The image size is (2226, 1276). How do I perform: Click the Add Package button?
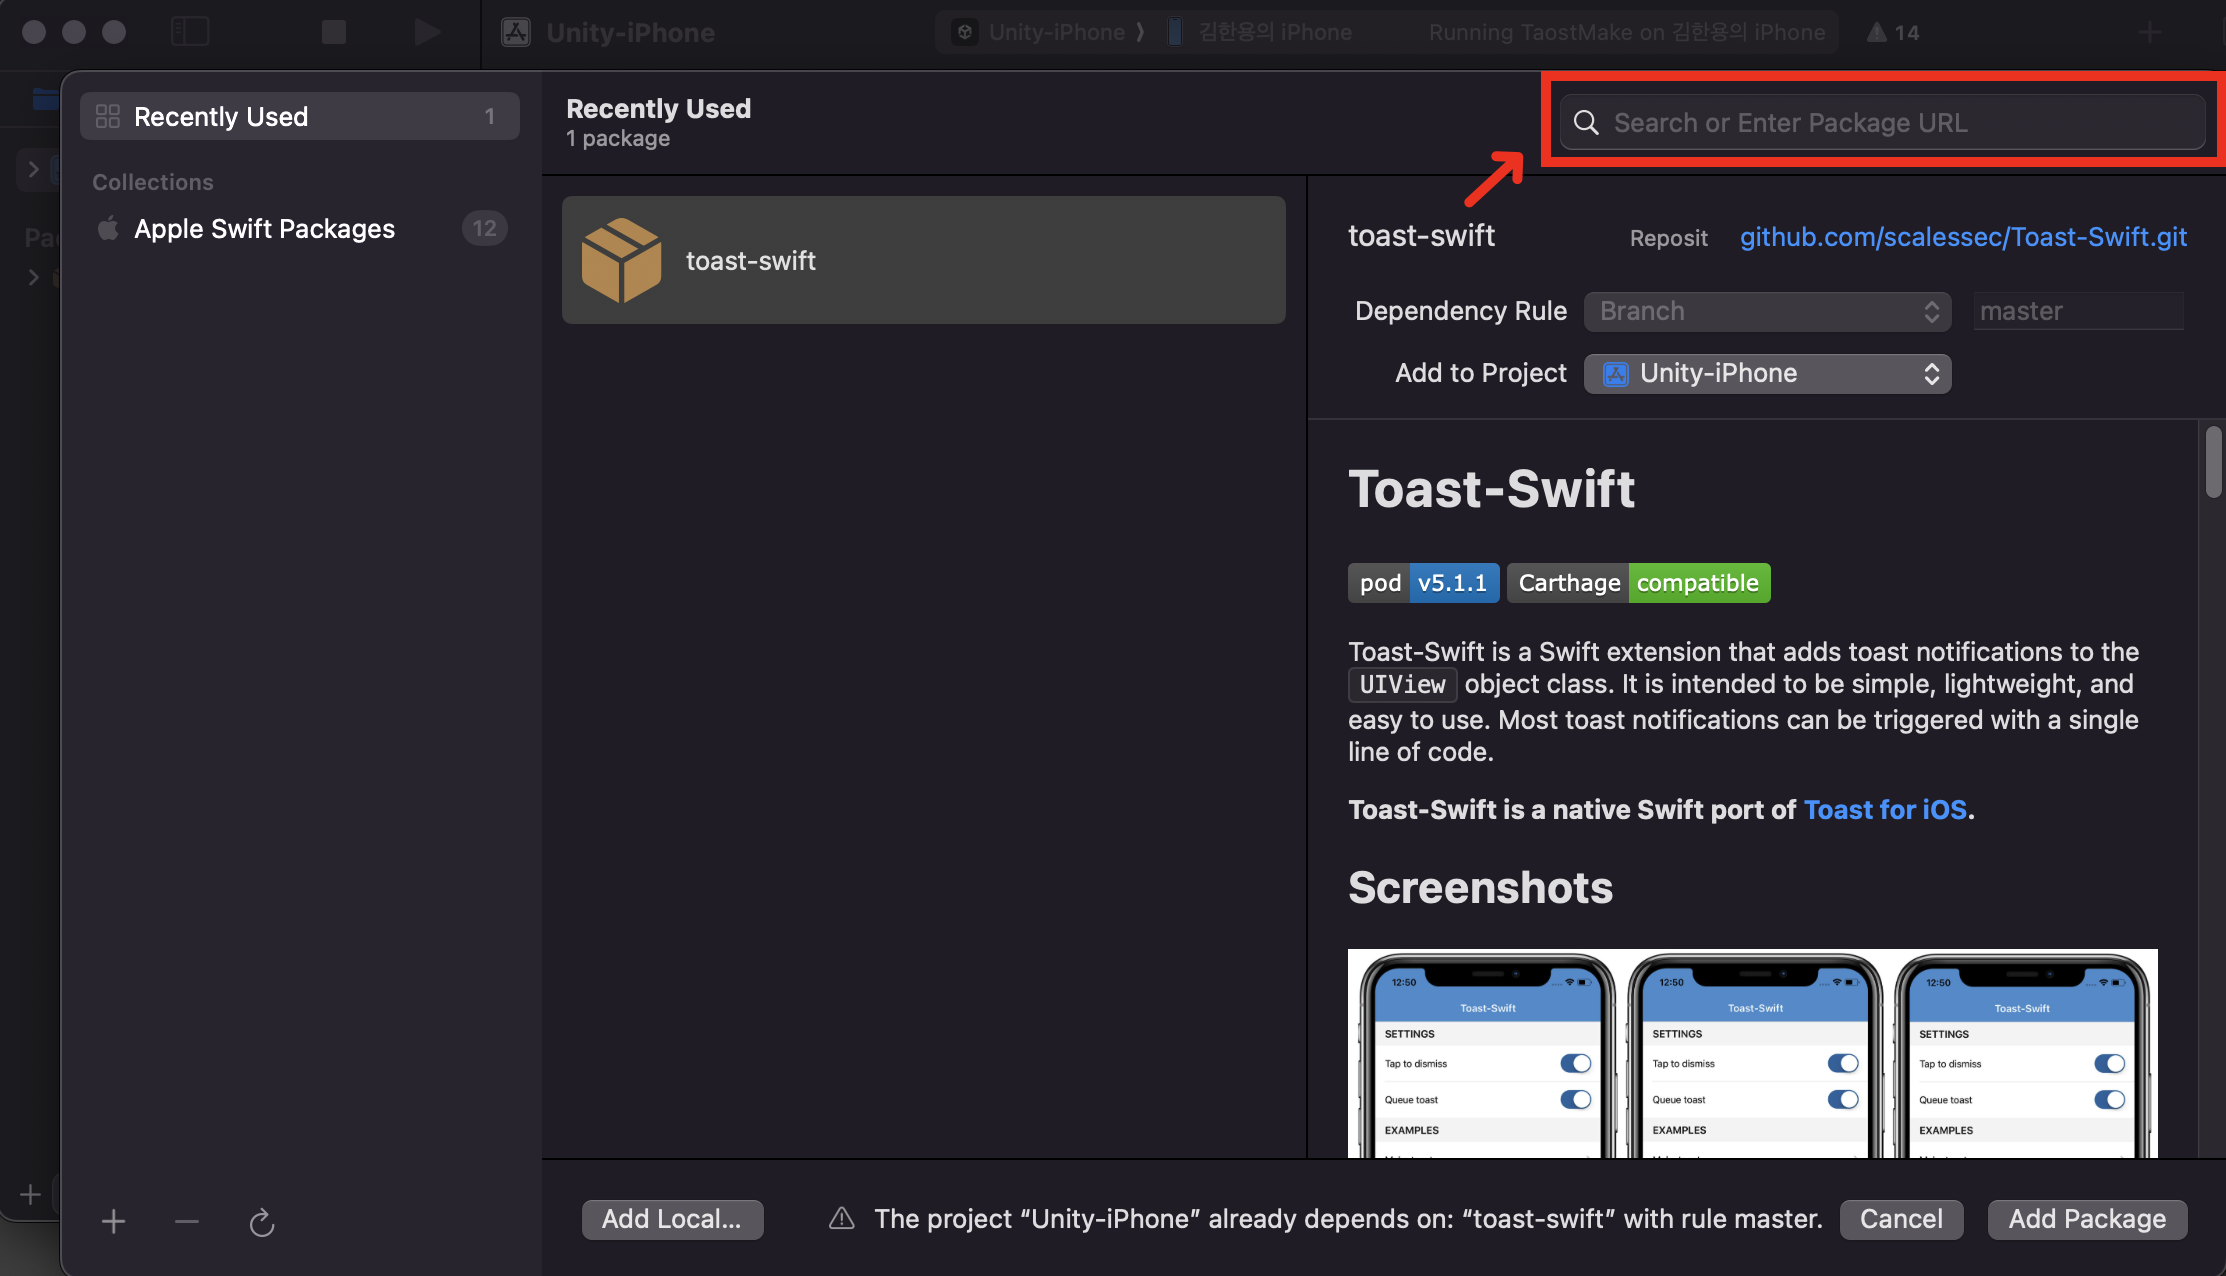tap(2087, 1219)
